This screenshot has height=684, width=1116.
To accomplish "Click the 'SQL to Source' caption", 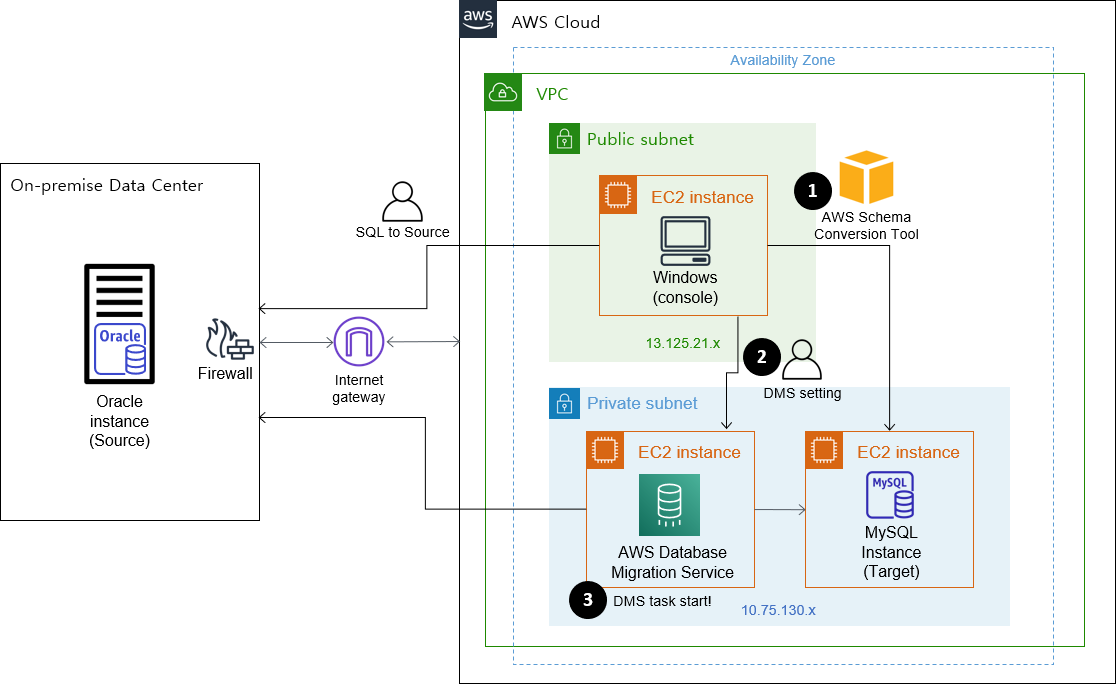I will pos(402,232).
